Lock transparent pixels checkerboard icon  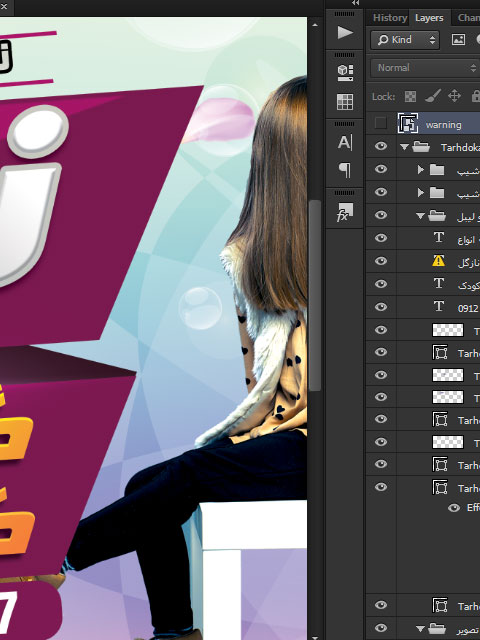410,97
